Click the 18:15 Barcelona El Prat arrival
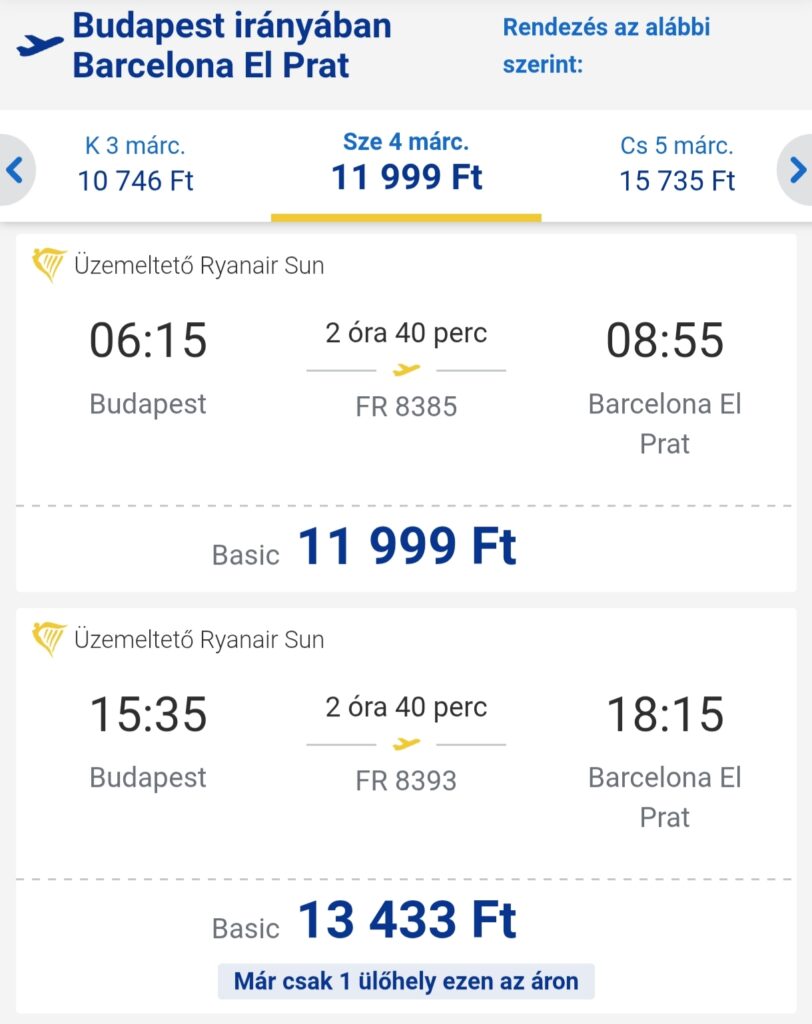This screenshot has width=812, height=1024. pyautogui.click(x=665, y=715)
